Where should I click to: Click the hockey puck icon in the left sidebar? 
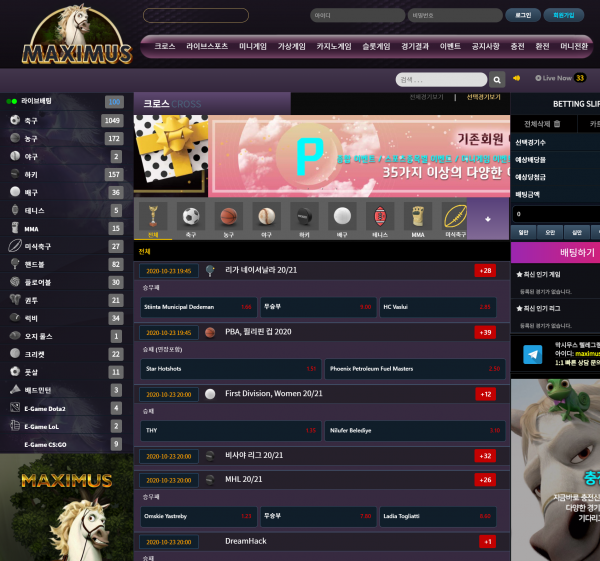click(15, 174)
